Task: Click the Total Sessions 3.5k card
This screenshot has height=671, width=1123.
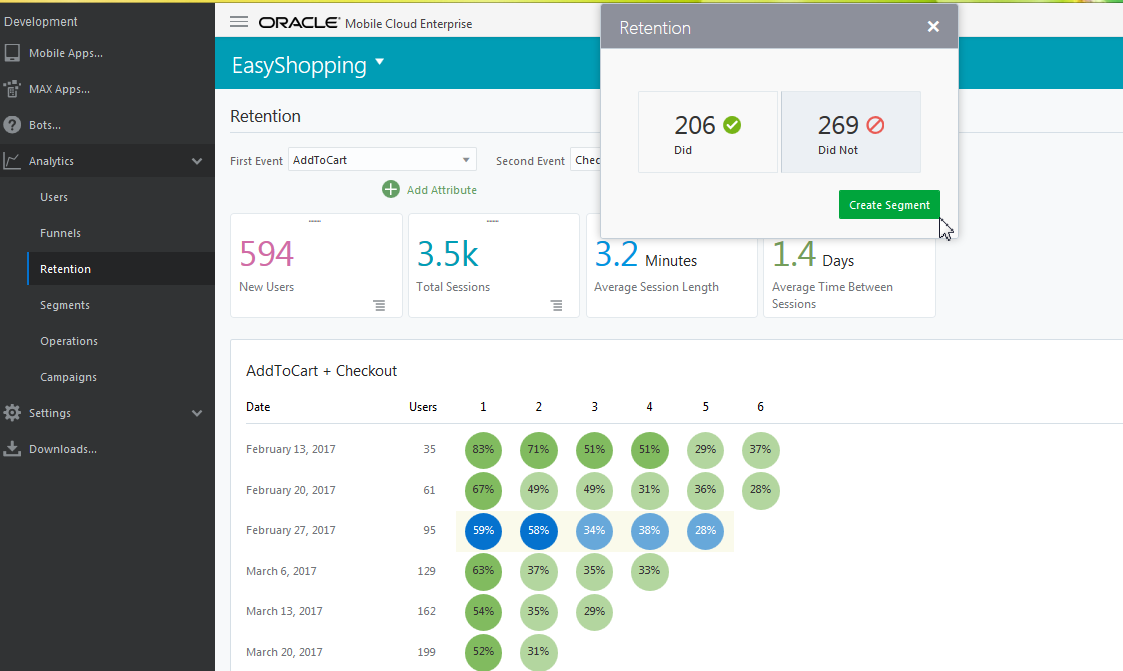Action: pyautogui.click(x=493, y=265)
